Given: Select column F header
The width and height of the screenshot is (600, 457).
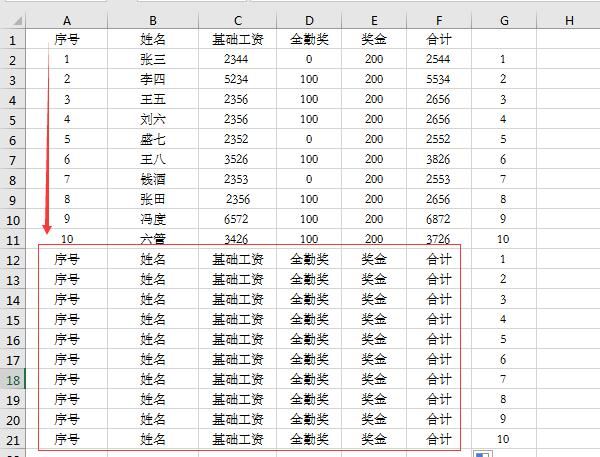Looking at the screenshot, I should (439, 21).
